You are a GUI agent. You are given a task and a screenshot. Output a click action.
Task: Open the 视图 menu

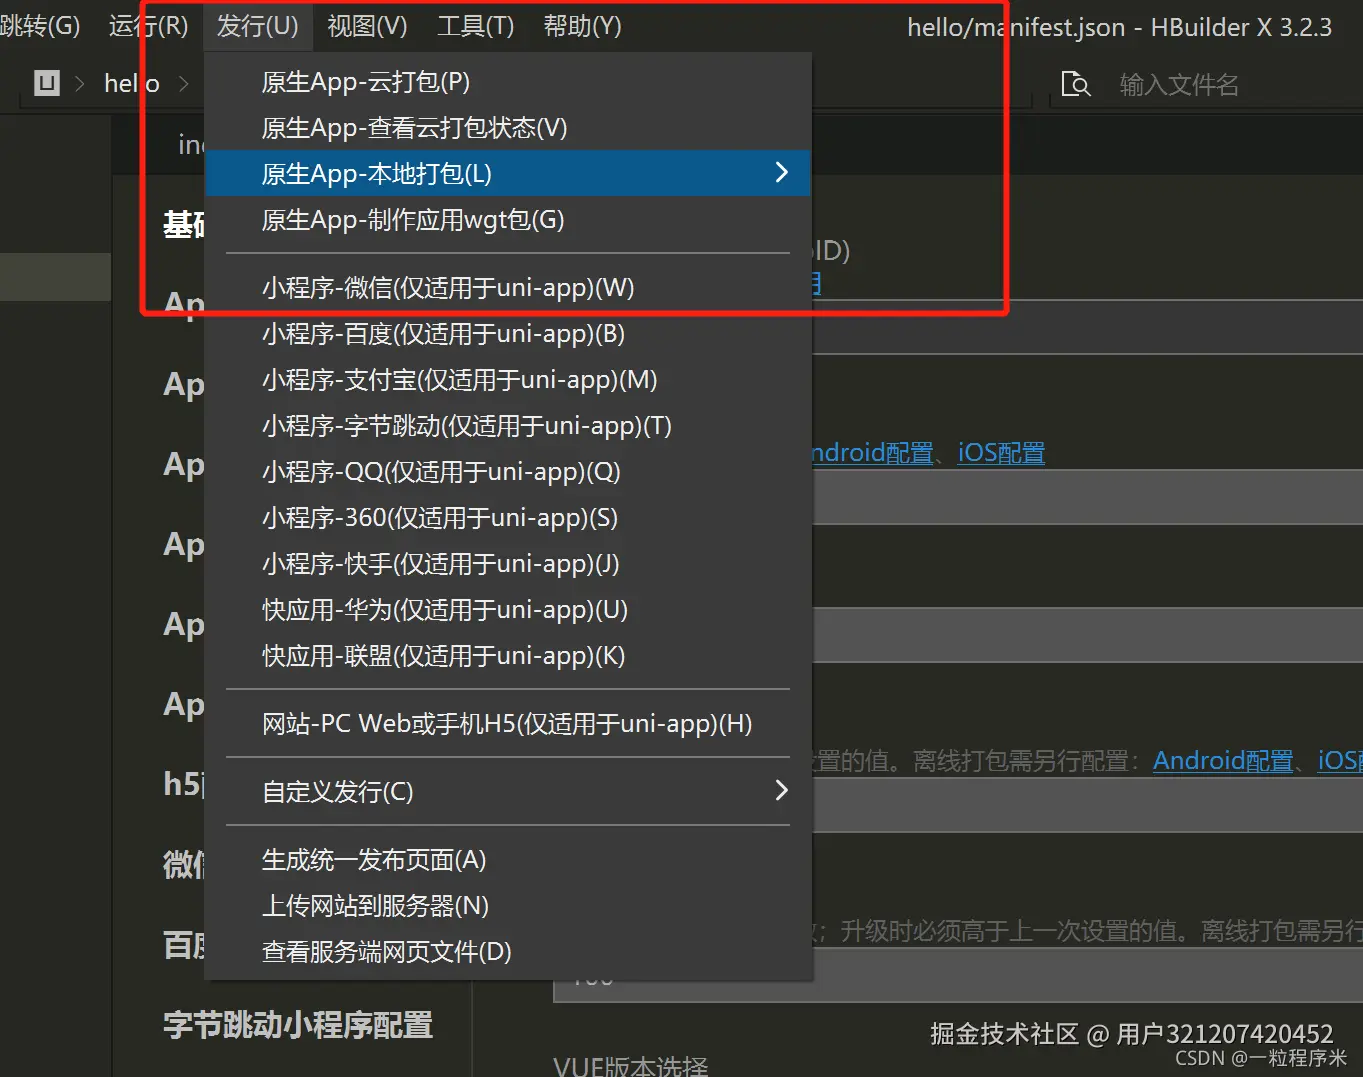[366, 27]
